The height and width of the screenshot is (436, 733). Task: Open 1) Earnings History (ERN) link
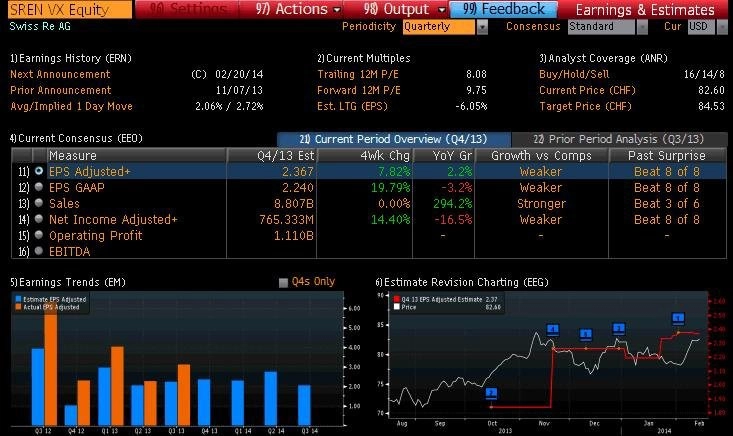tap(71, 58)
